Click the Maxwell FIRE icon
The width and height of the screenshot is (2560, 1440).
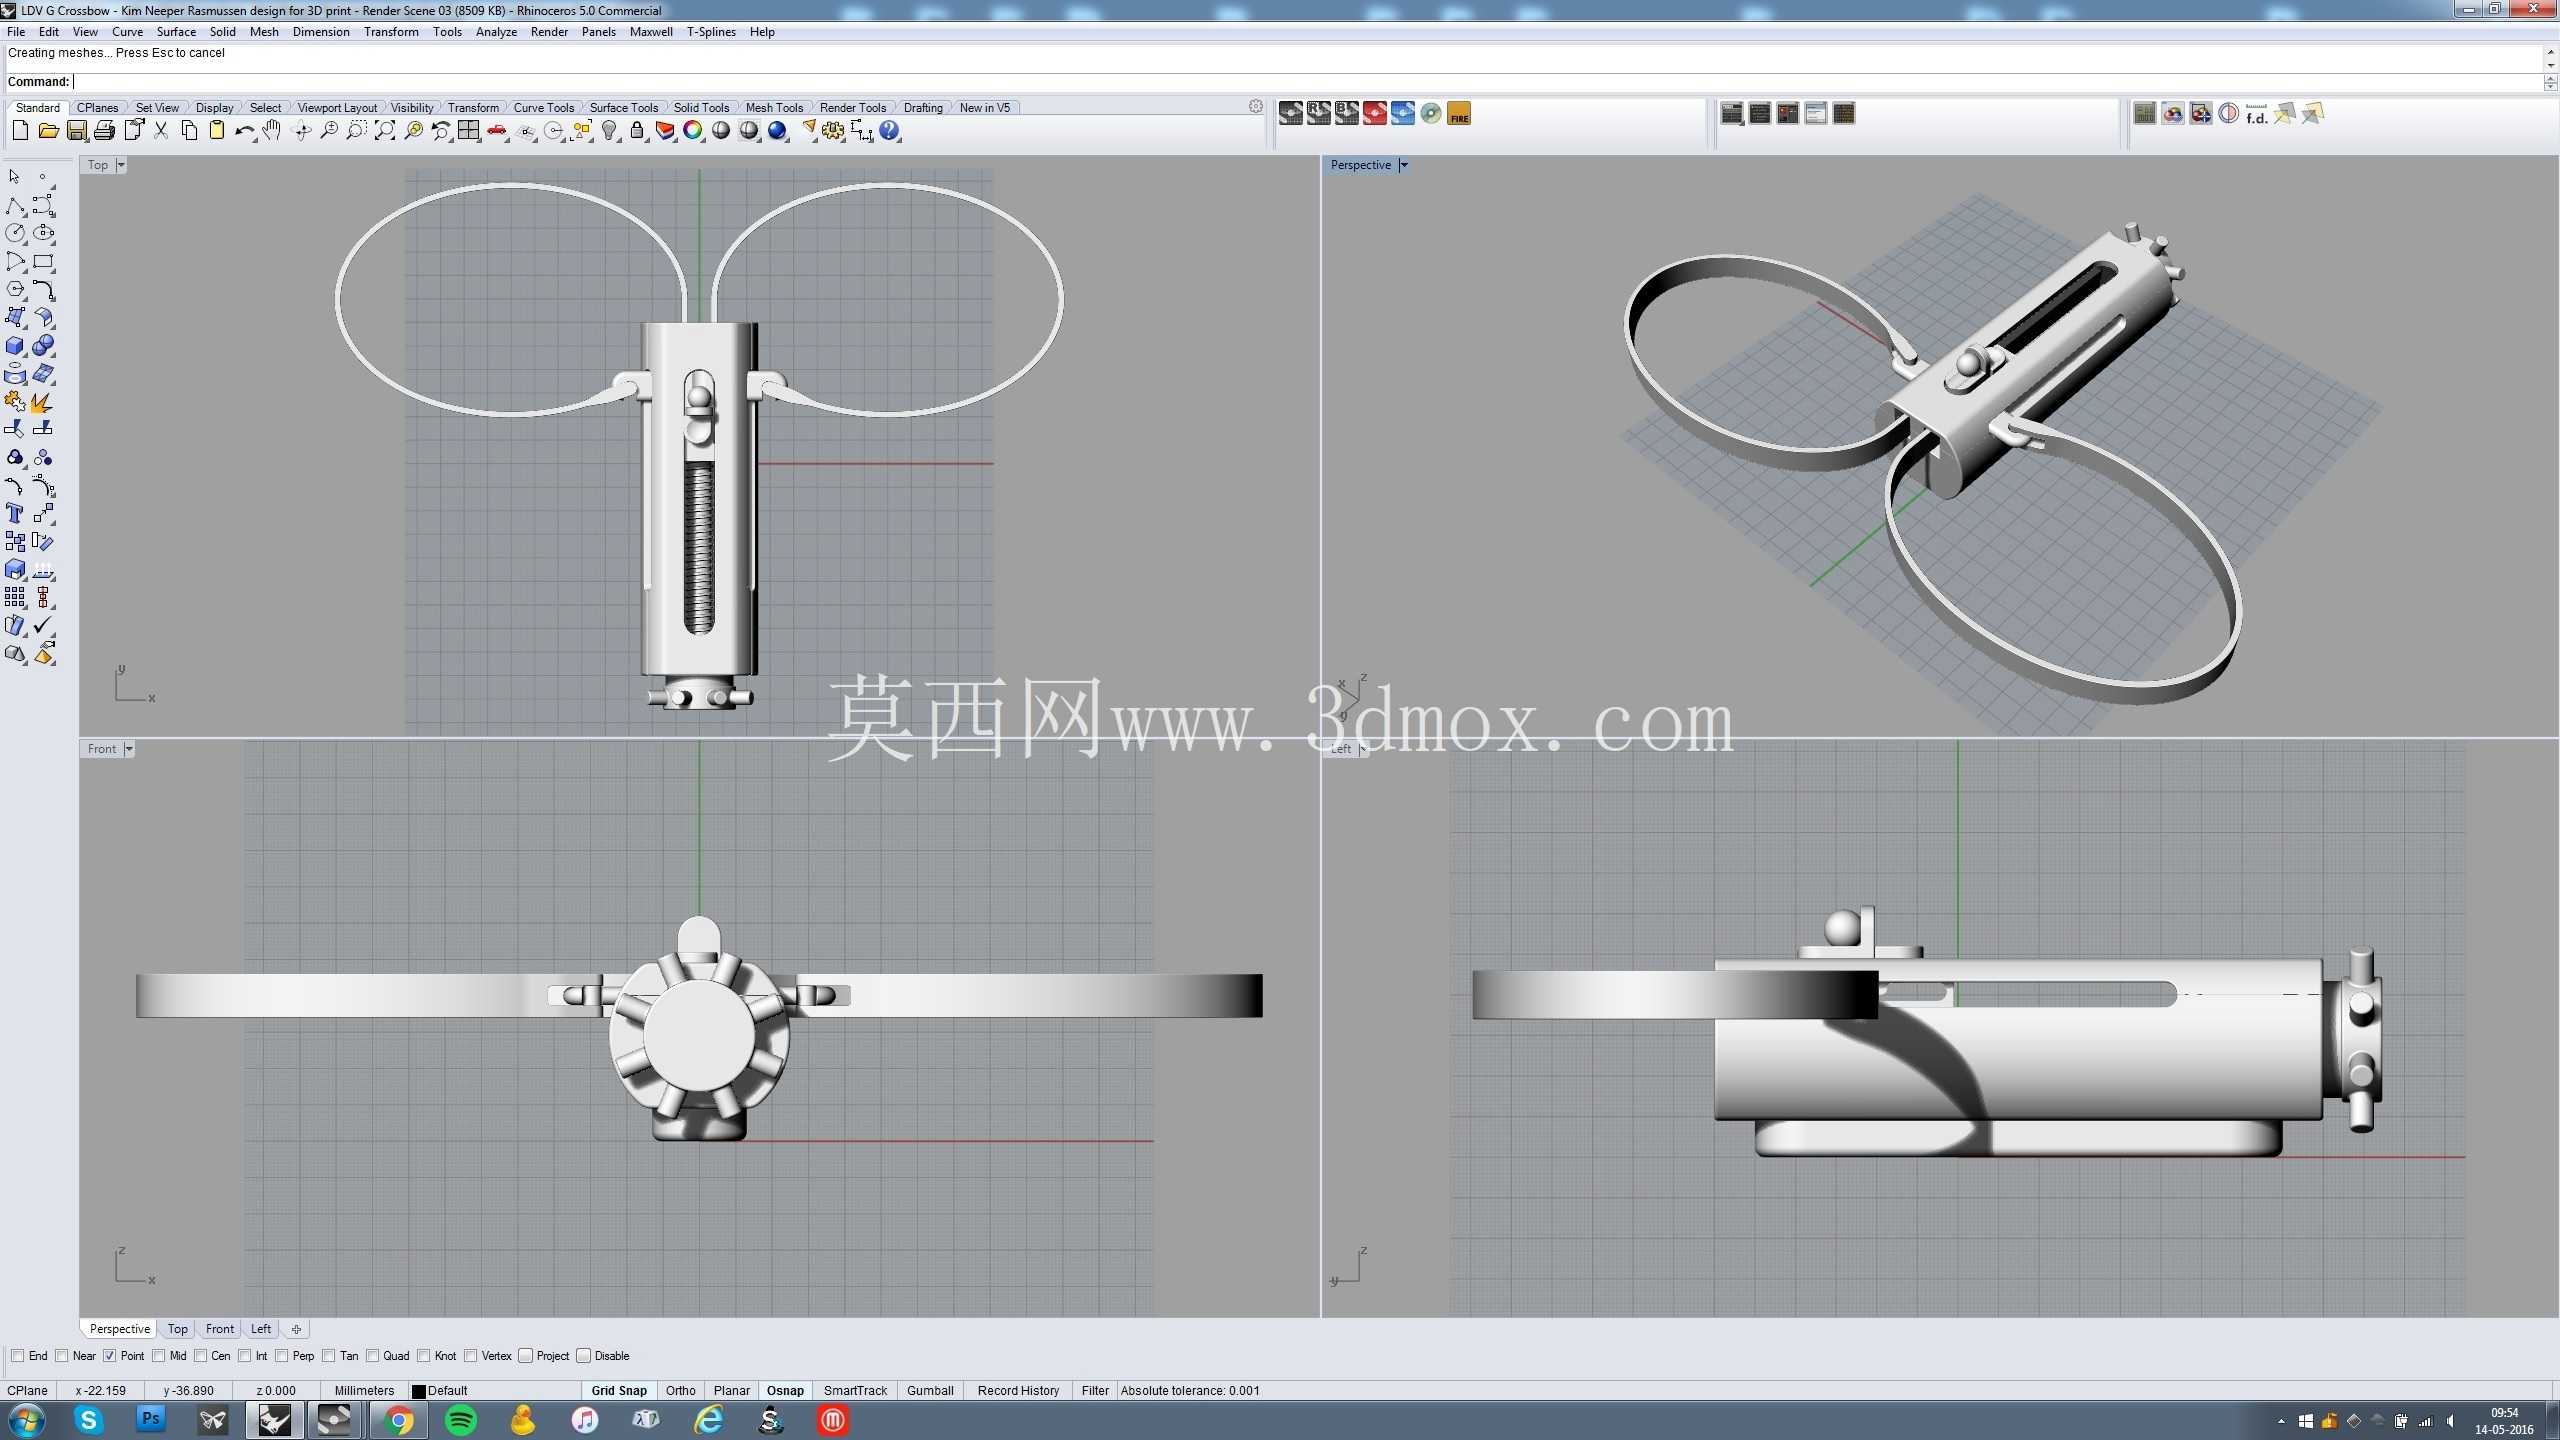point(1459,114)
